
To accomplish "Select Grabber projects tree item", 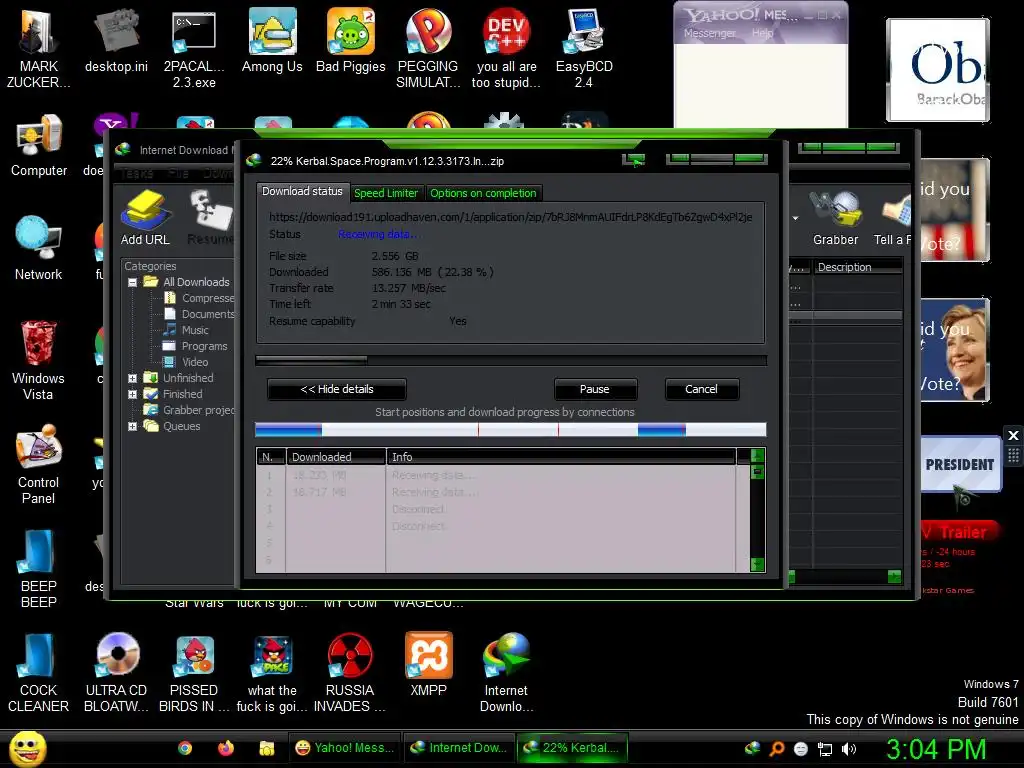I will click(189, 410).
